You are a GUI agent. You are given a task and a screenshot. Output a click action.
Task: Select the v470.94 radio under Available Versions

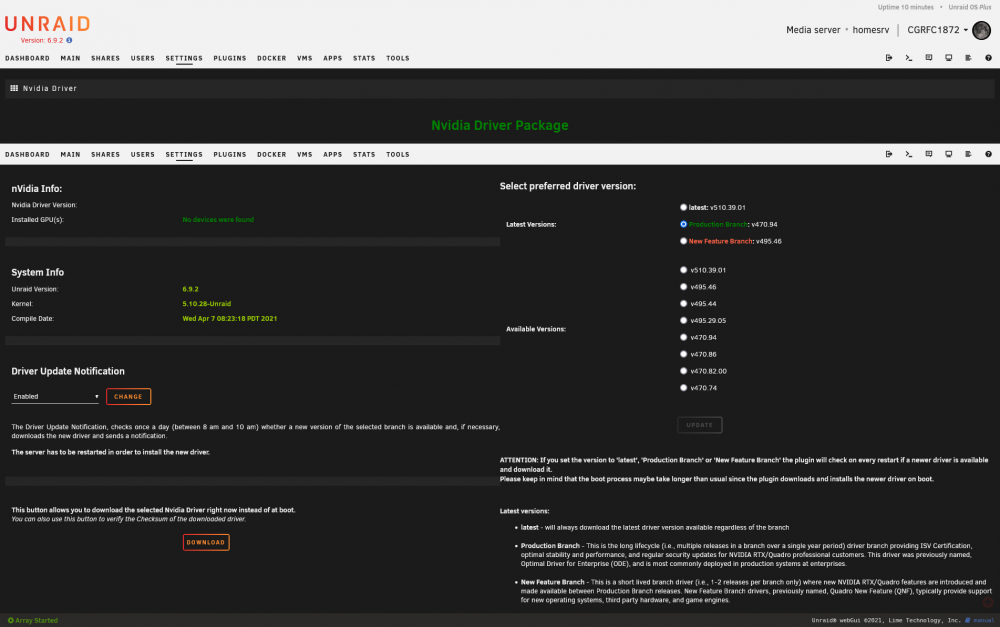click(683, 337)
